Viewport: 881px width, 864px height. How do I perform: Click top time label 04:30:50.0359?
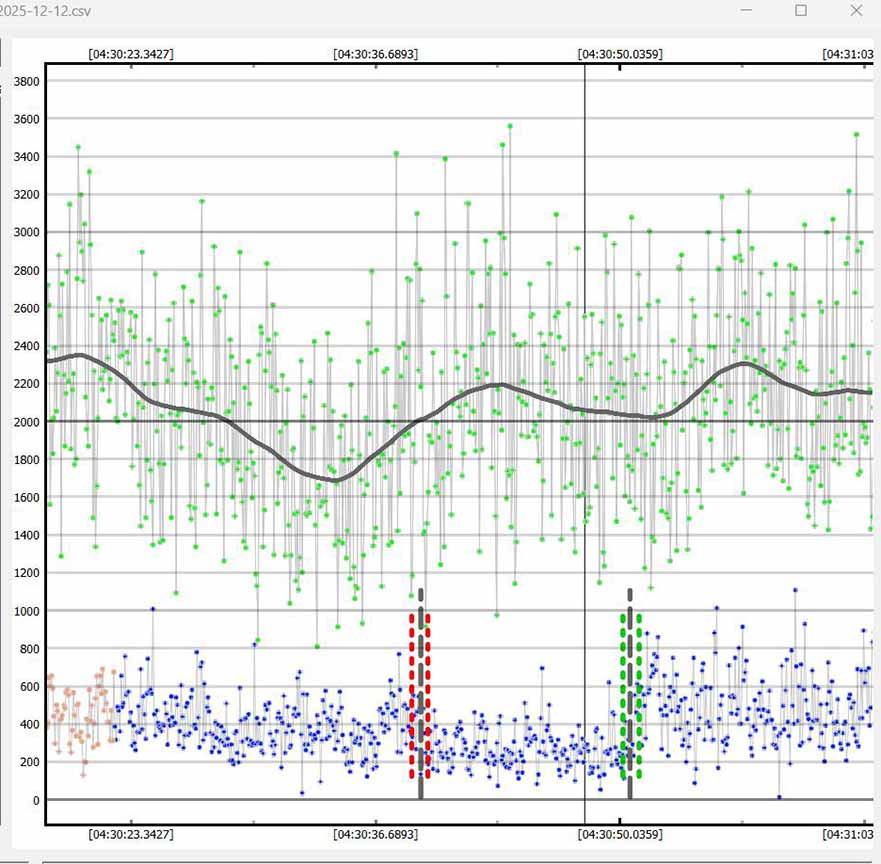pyautogui.click(x=620, y=54)
